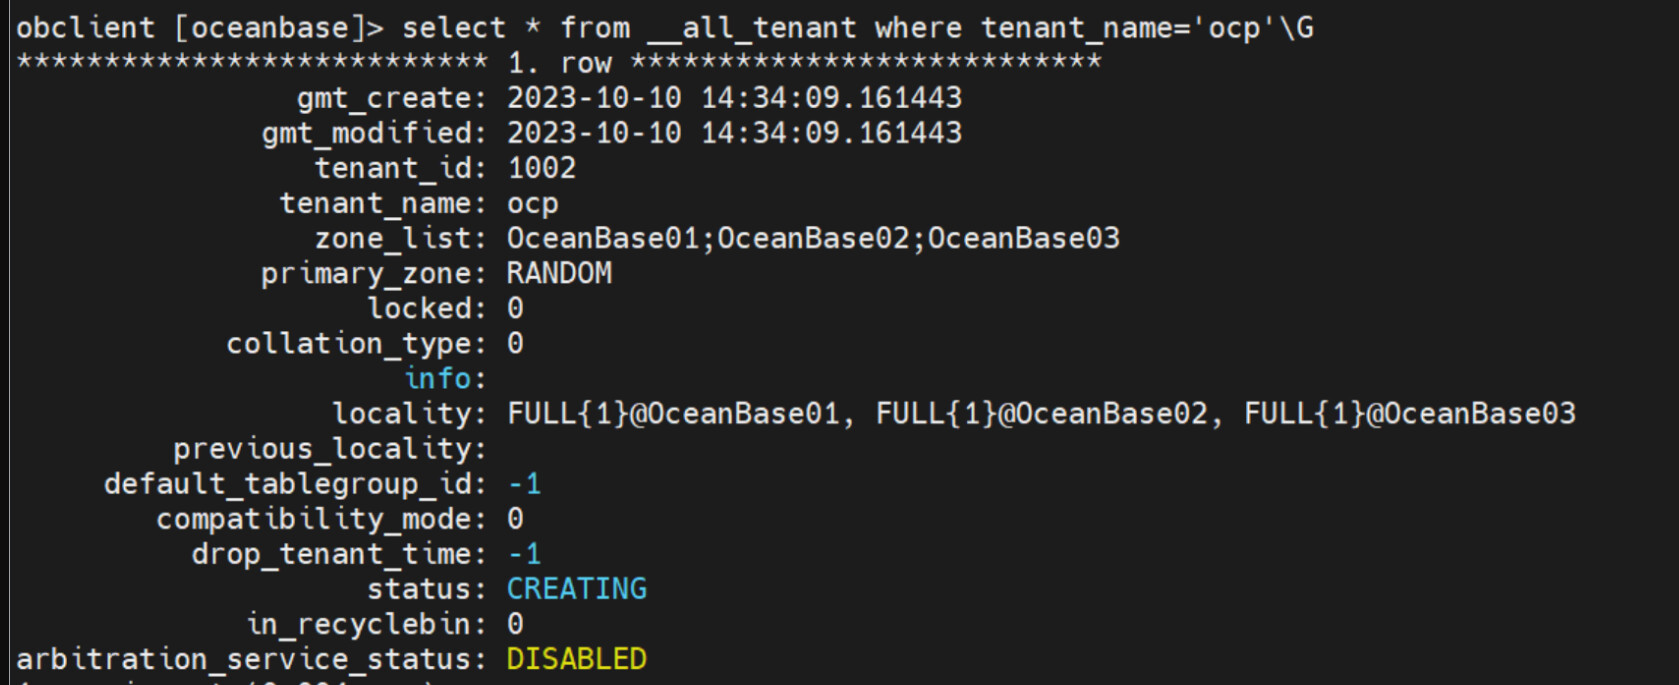Click the obclient [oceanbase] prompt text
Screen dimensions: 1679x685
tap(200, 28)
